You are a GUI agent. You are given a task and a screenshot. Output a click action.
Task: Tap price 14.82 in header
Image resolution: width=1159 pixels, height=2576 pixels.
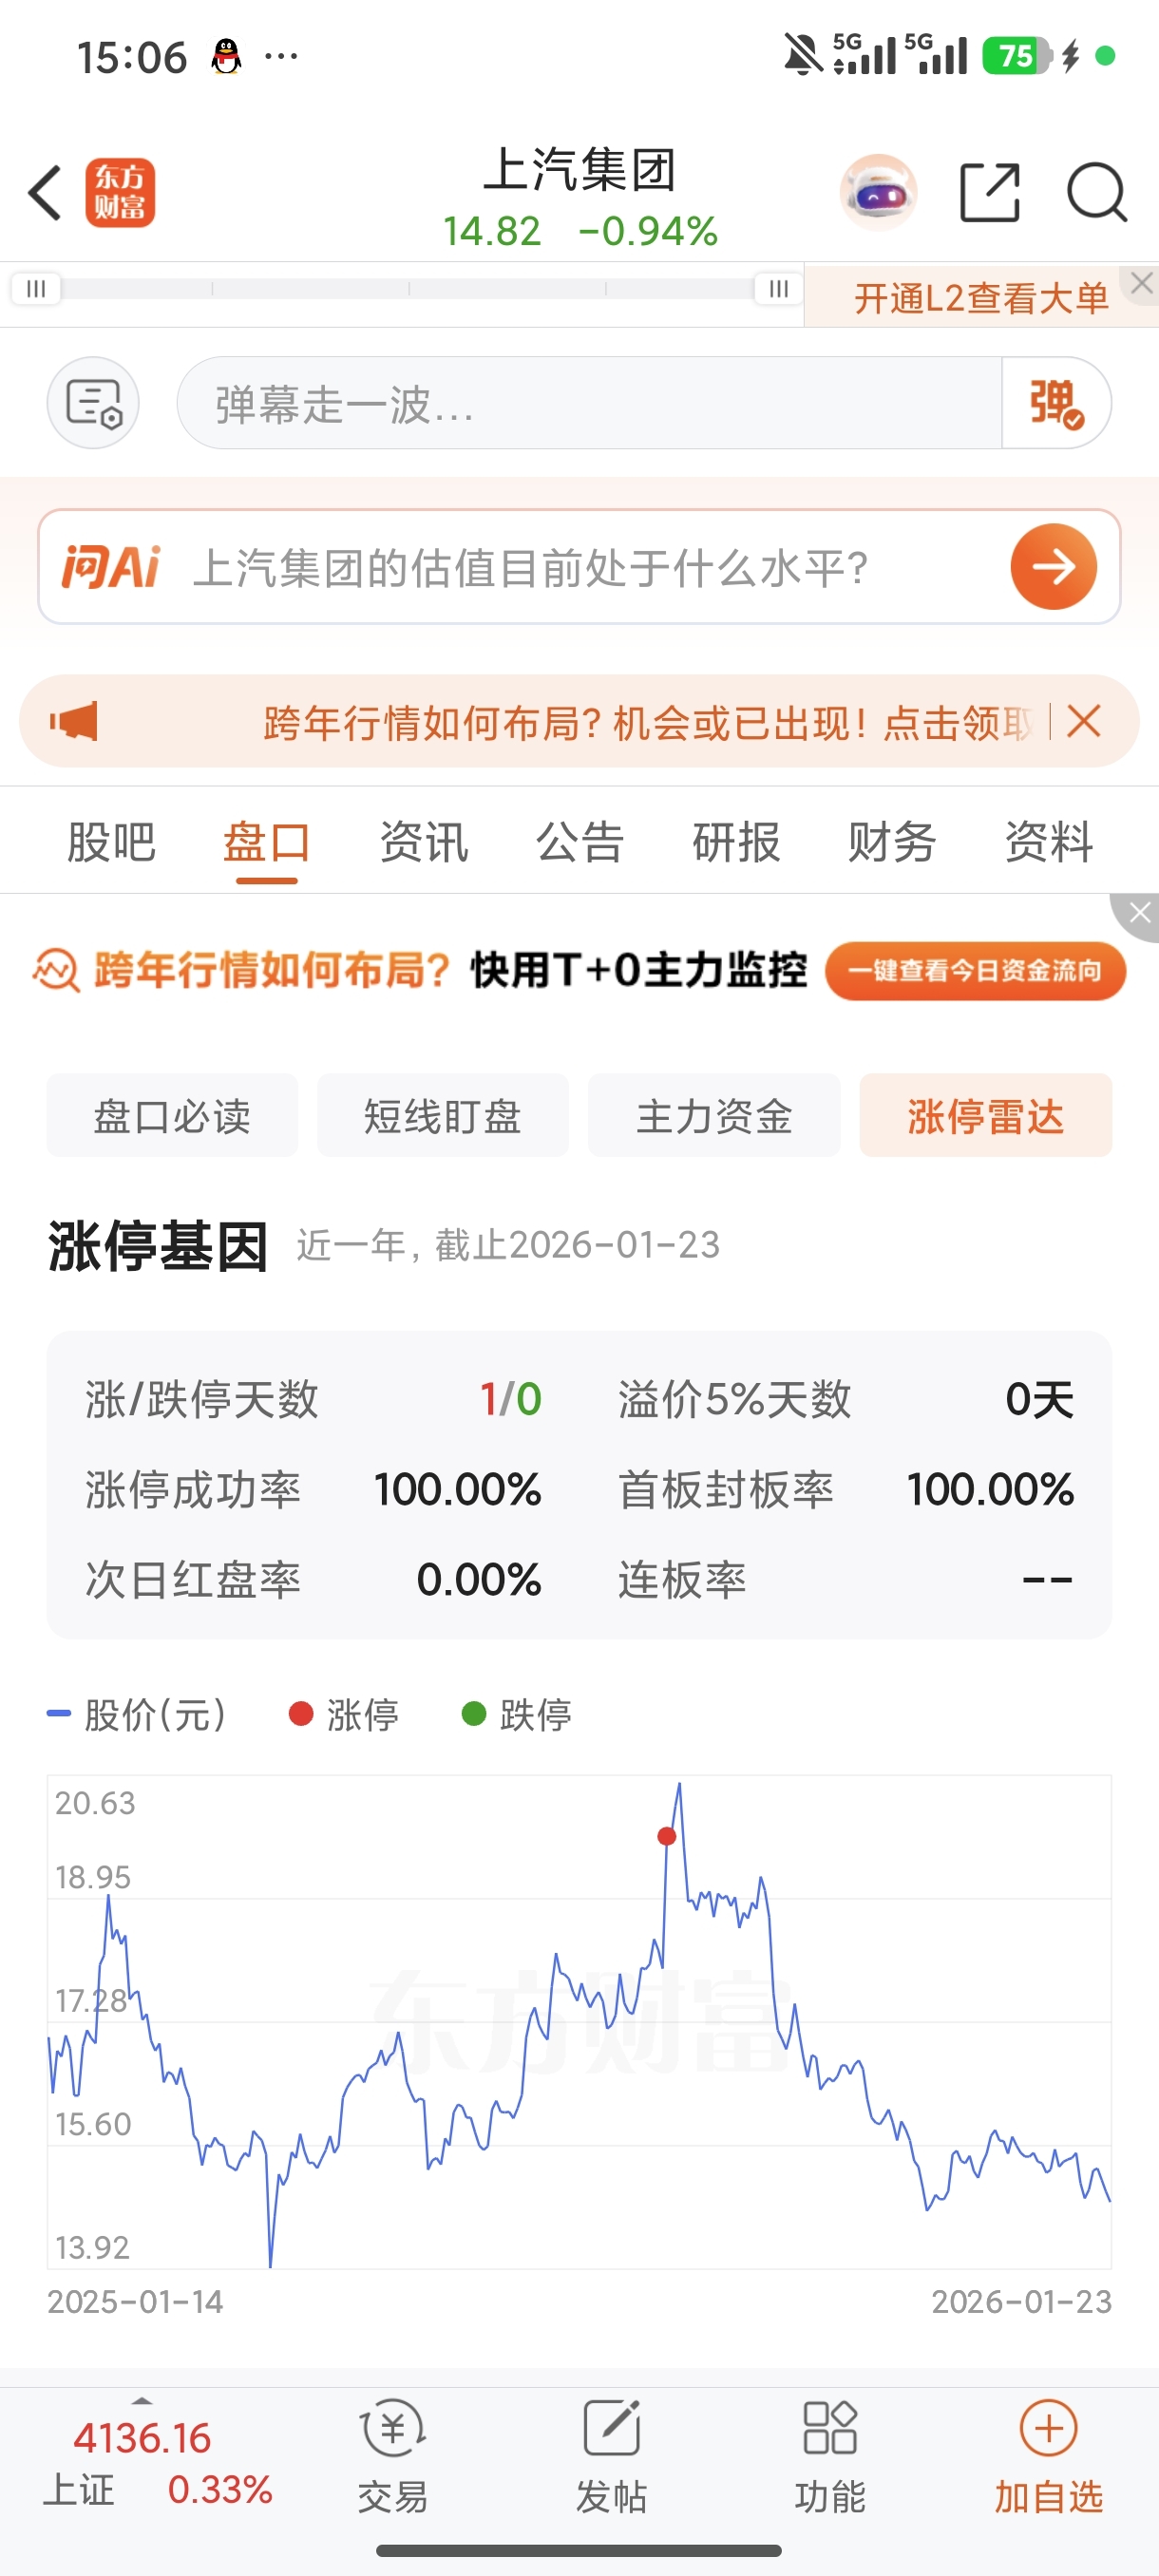492,231
